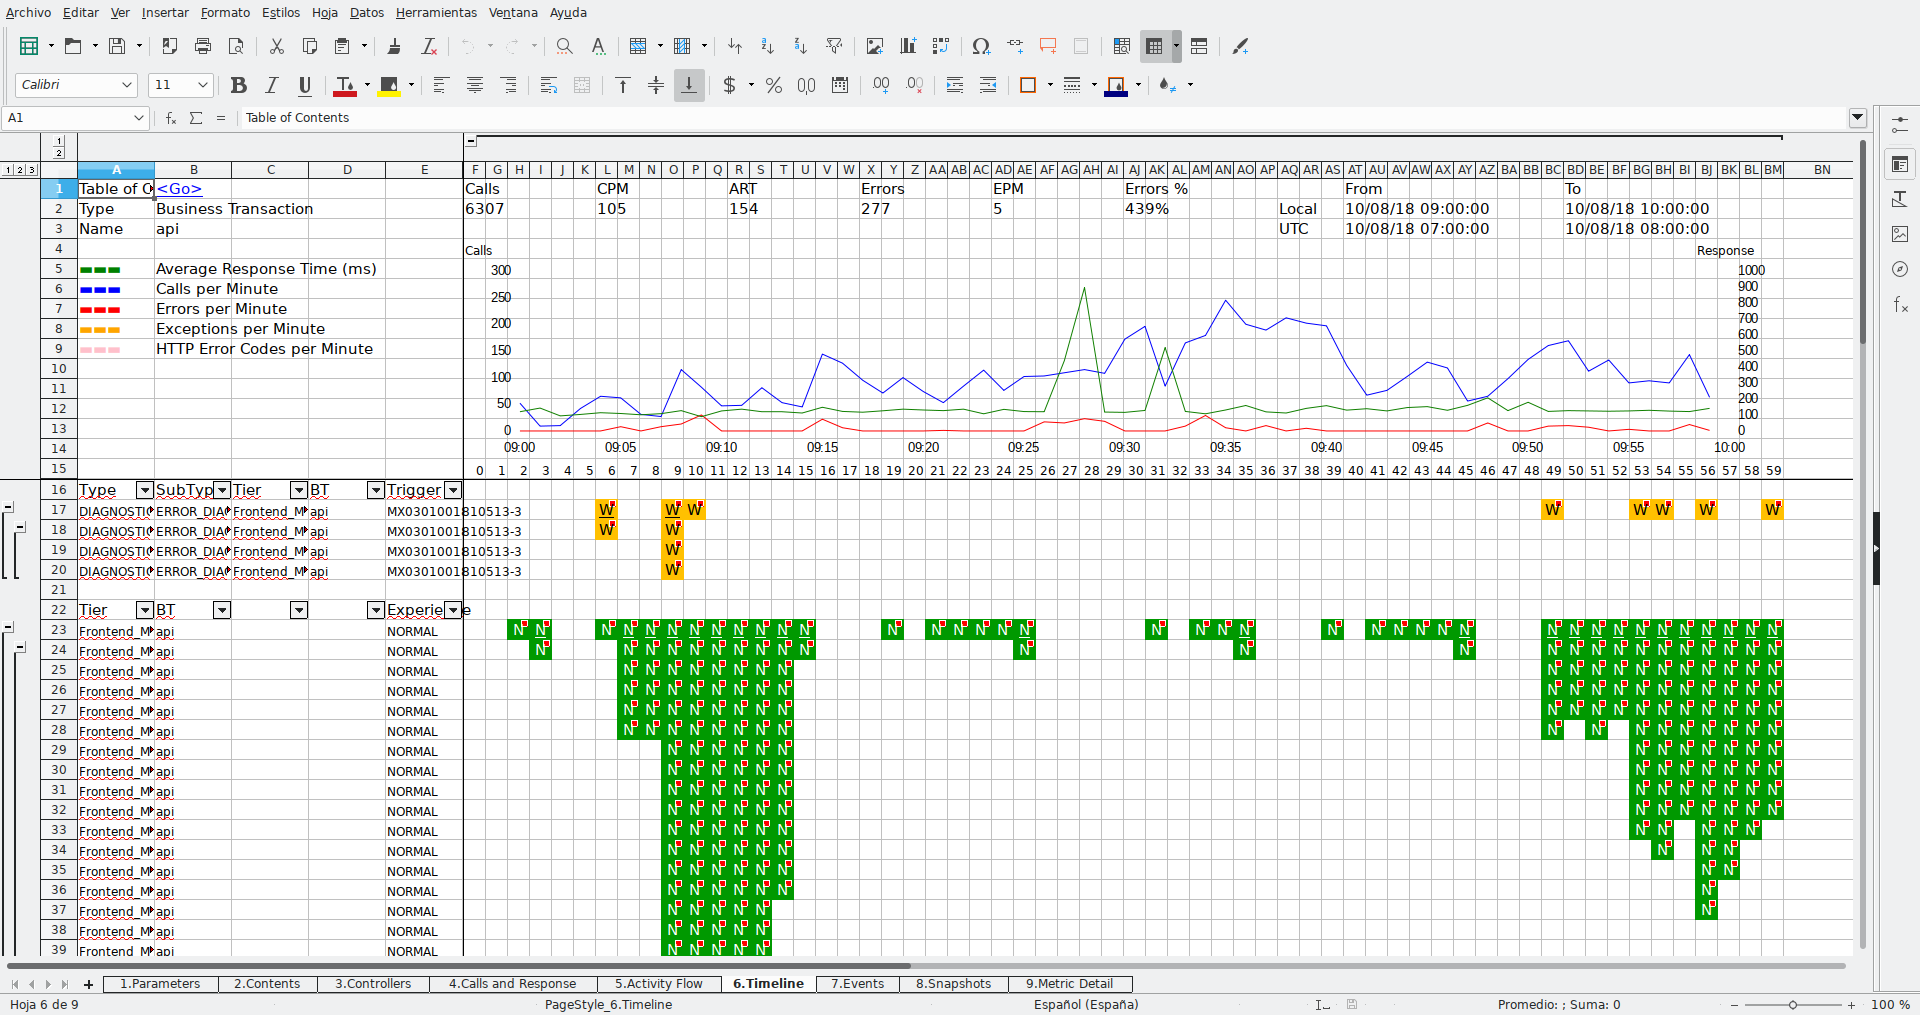The image size is (1920, 1015).
Task: Click the Insert Chart icon
Action: coord(908,46)
